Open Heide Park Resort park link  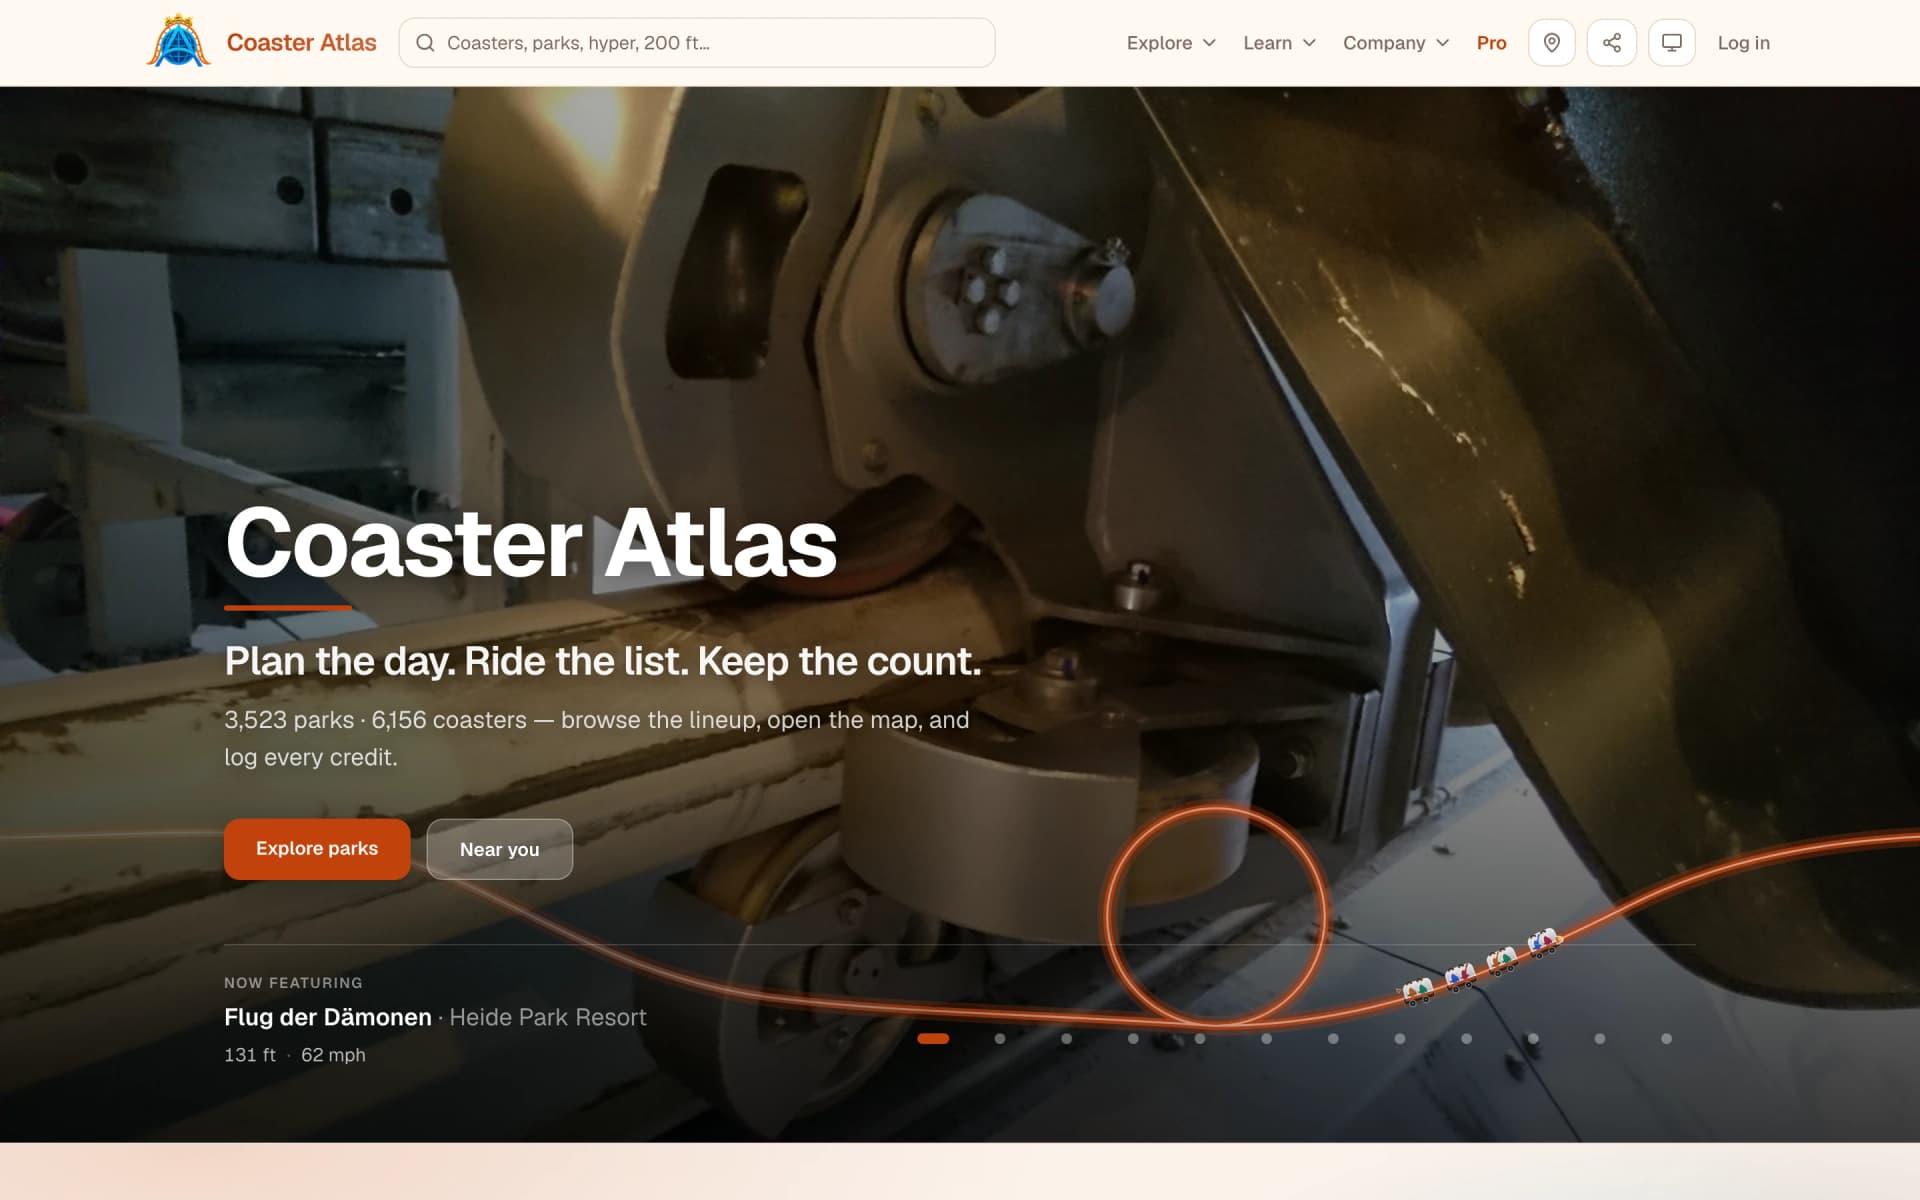click(x=548, y=1017)
